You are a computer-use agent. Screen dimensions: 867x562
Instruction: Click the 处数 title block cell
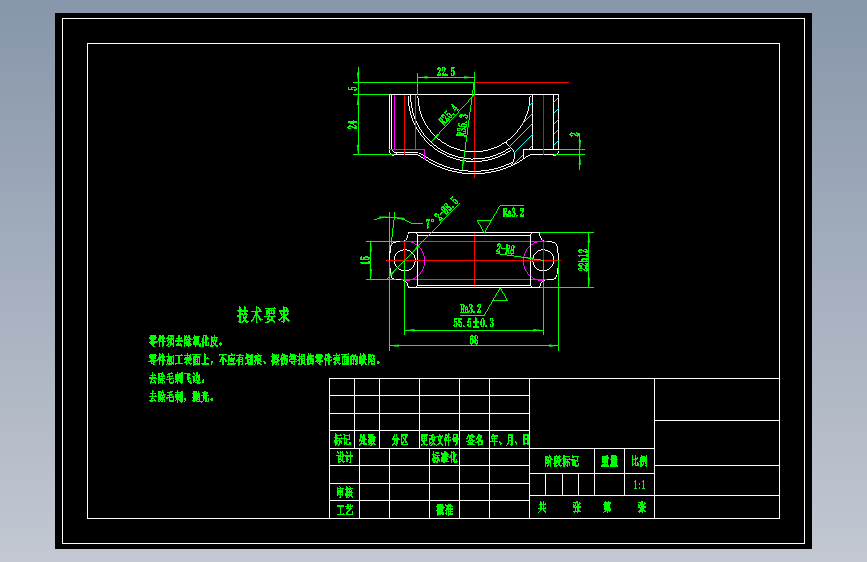(367, 440)
